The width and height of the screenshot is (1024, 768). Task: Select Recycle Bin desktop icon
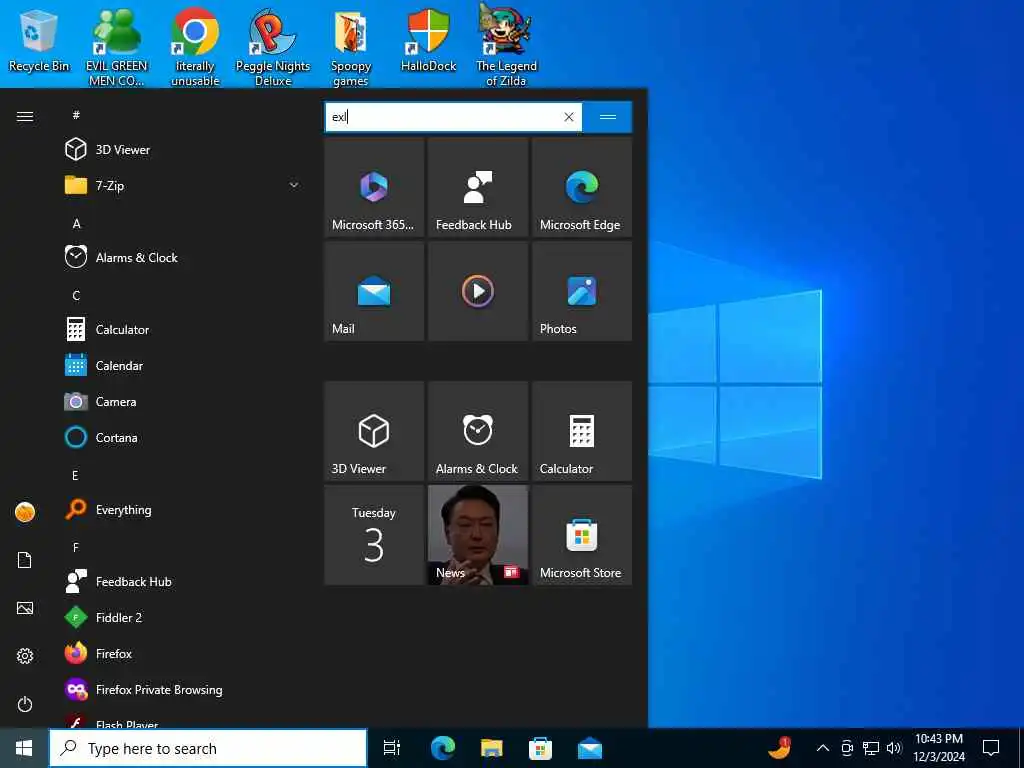pos(39,40)
